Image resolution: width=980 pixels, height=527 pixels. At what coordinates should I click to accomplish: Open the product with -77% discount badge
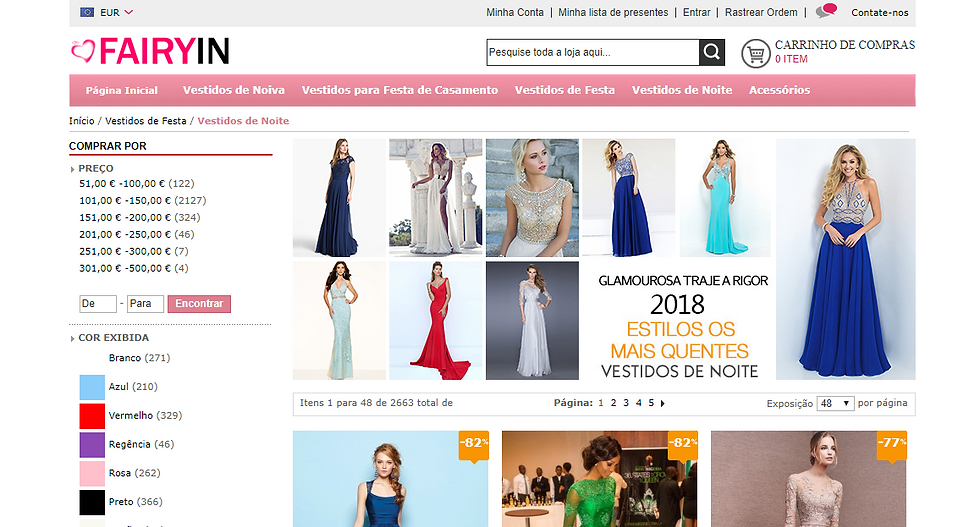809,479
